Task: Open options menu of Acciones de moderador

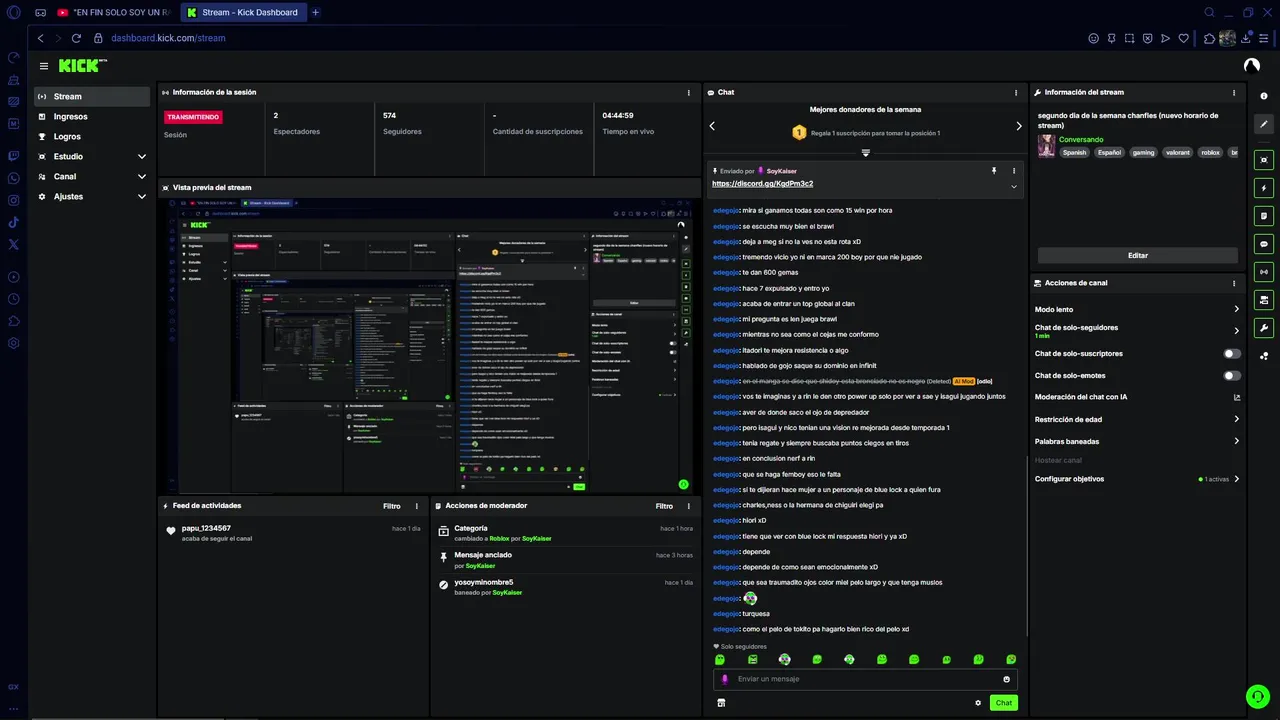Action: (688, 506)
